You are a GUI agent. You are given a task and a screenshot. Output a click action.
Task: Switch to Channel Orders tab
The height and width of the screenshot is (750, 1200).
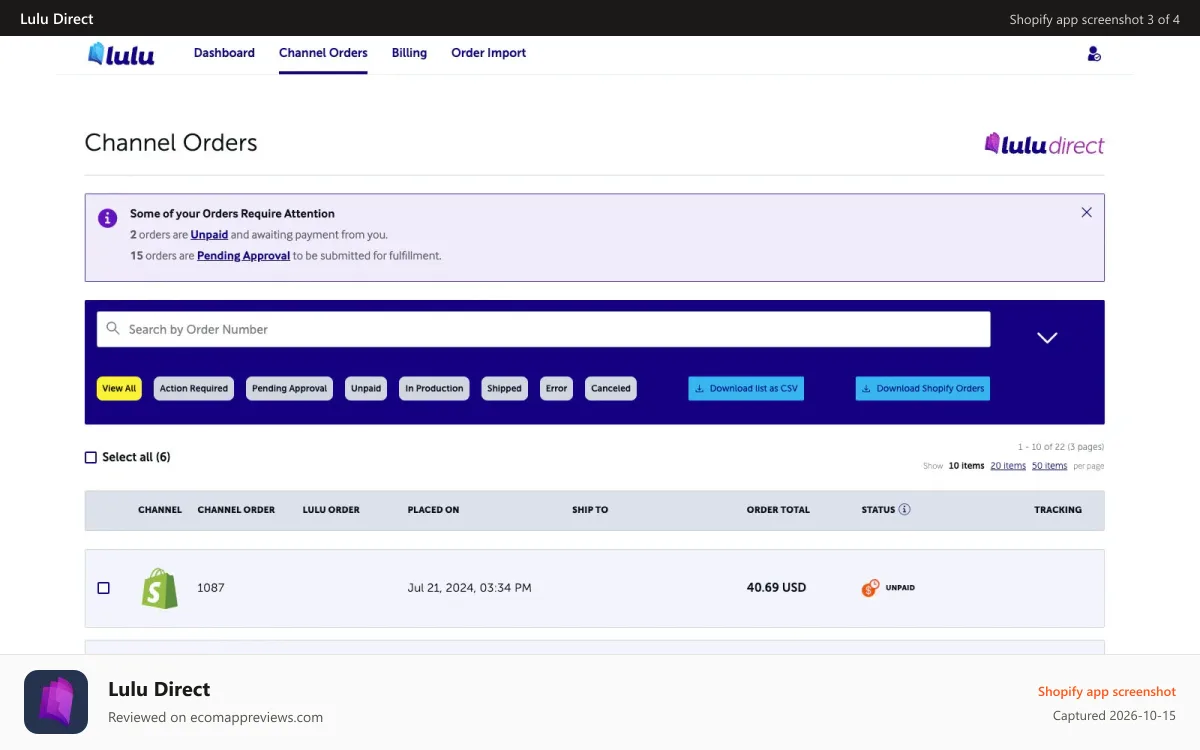tap(323, 53)
